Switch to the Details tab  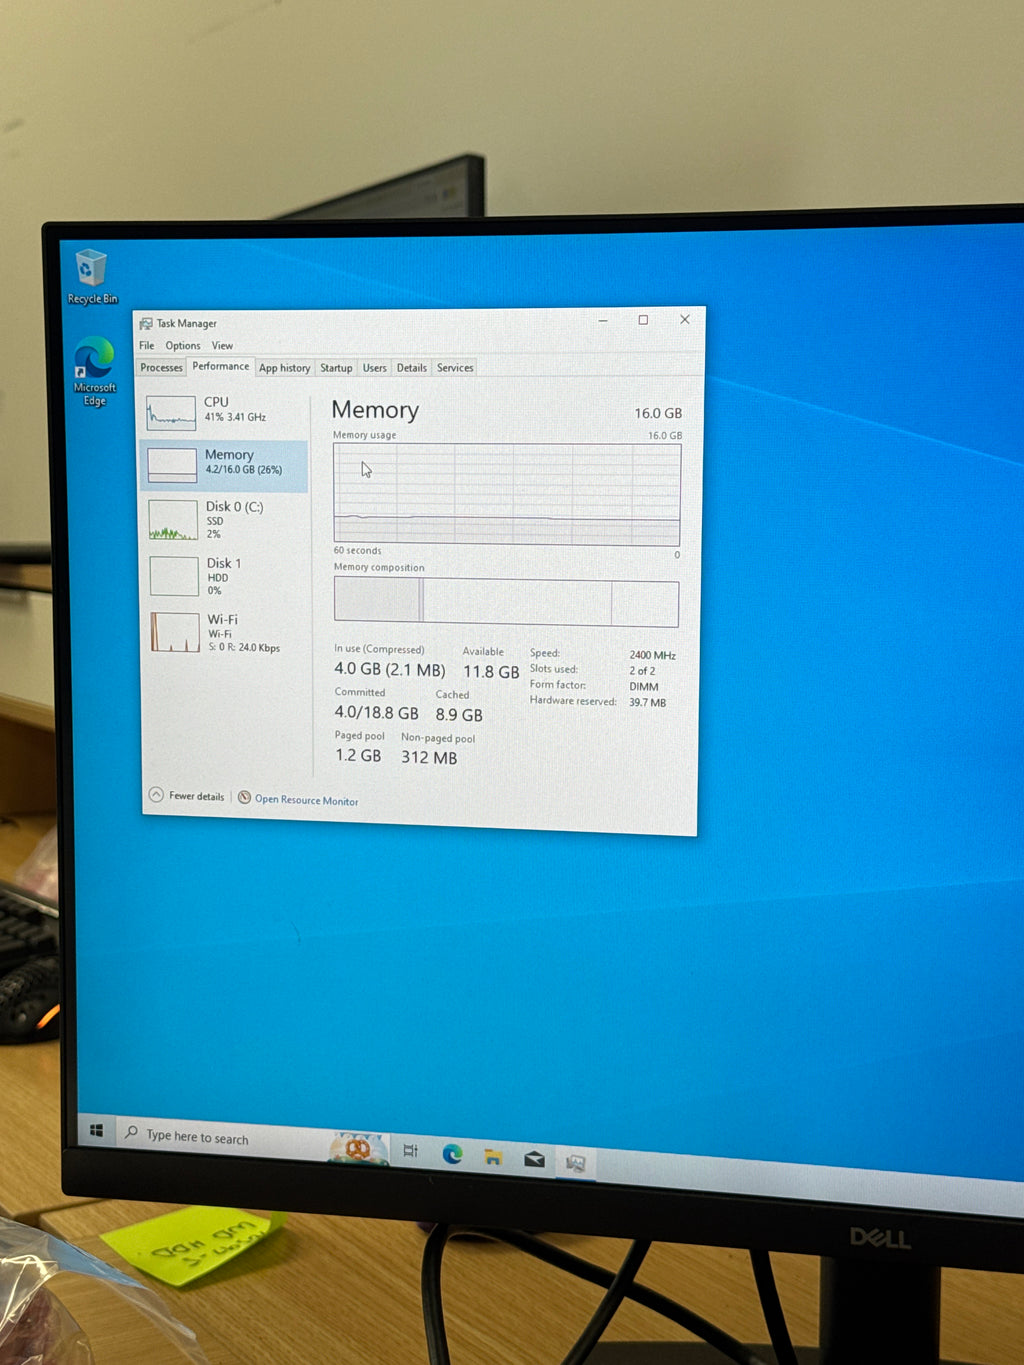tap(411, 368)
